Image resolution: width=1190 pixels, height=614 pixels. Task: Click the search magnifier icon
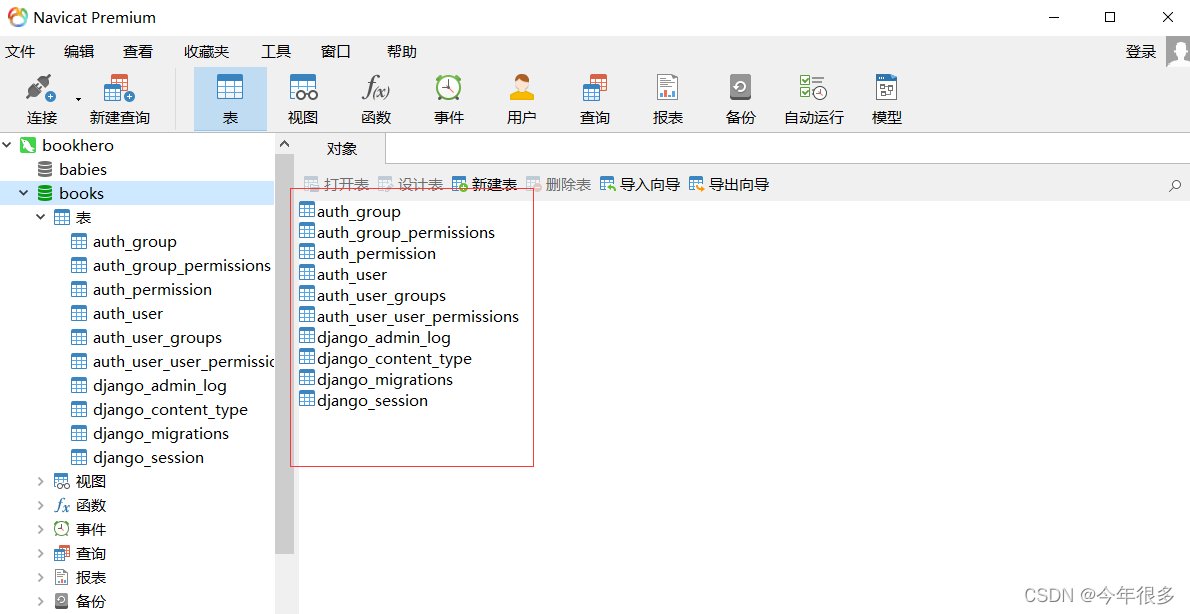(x=1175, y=185)
